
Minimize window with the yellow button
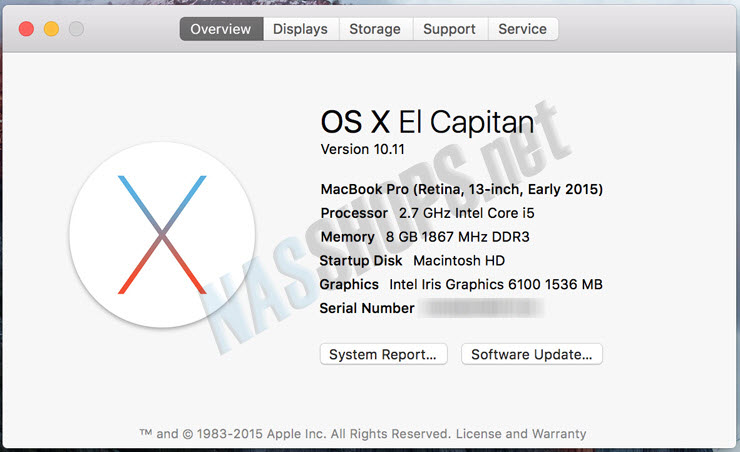(x=51, y=29)
